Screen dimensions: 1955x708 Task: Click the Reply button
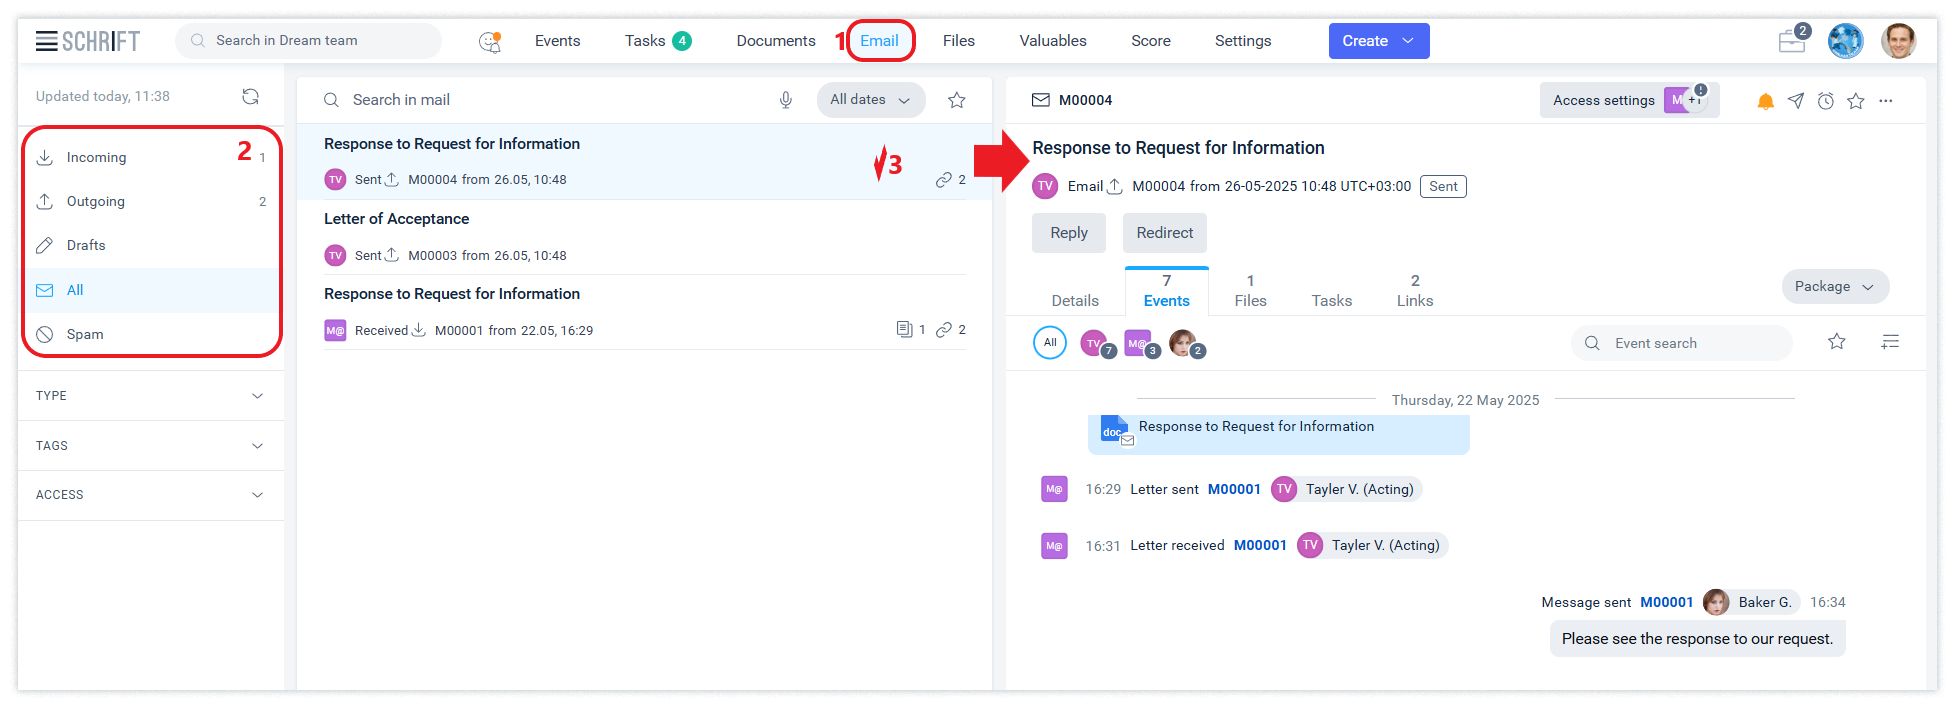click(1069, 233)
